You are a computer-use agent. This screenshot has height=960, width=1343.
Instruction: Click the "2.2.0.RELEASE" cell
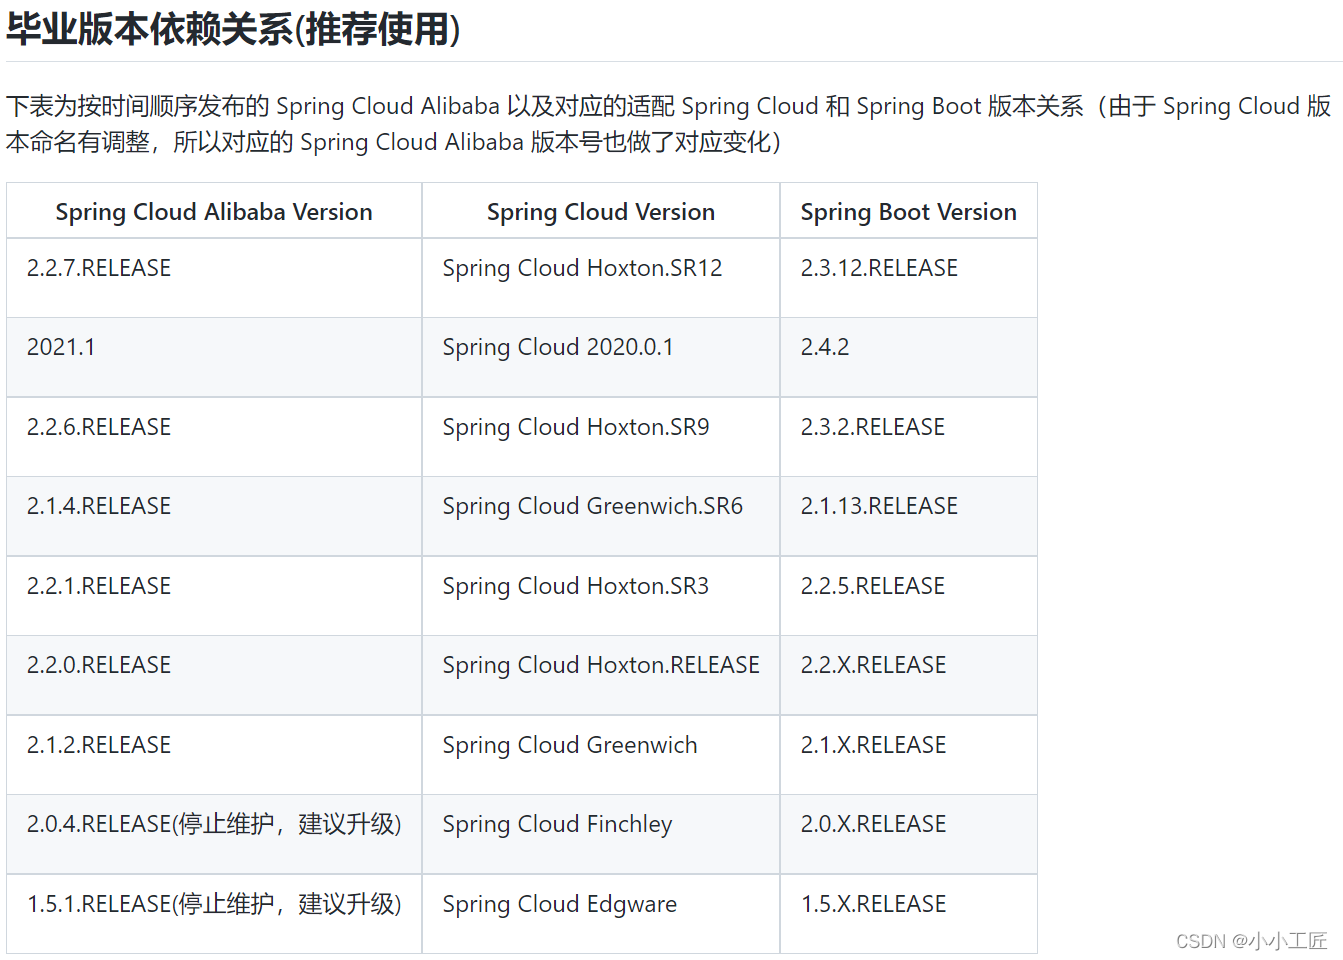point(214,675)
